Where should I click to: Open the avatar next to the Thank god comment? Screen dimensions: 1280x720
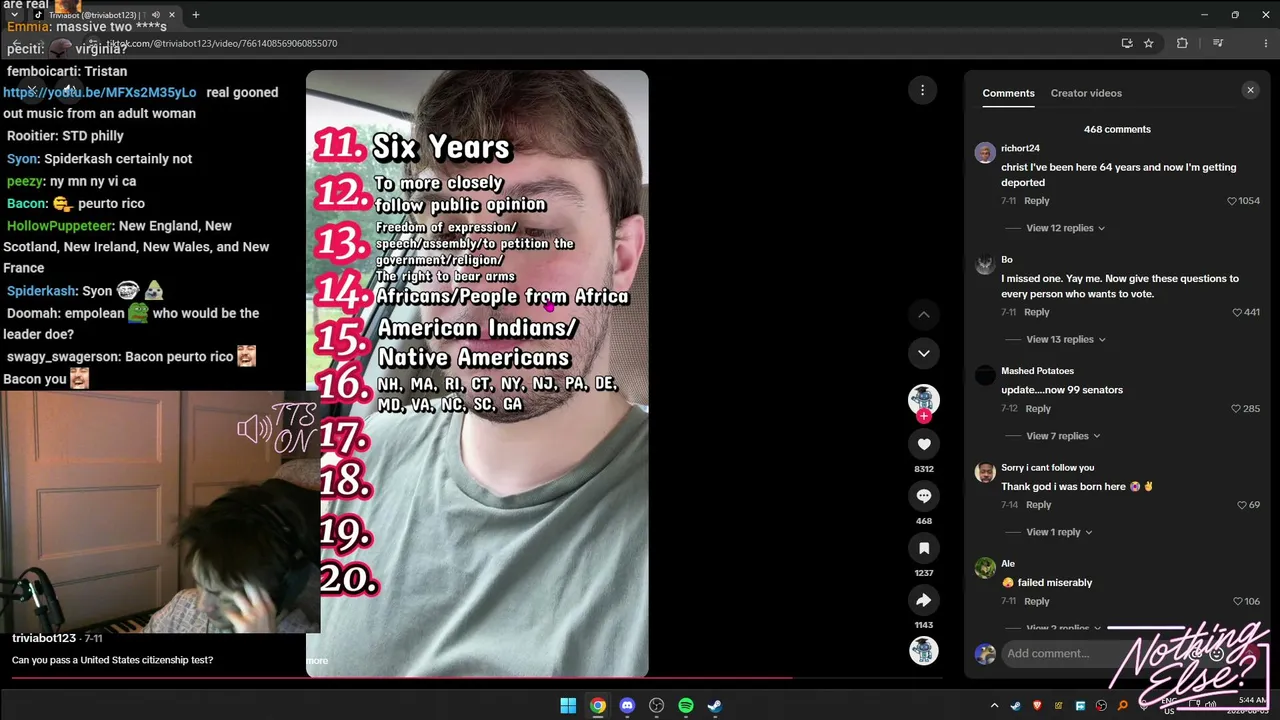pyautogui.click(x=985, y=472)
